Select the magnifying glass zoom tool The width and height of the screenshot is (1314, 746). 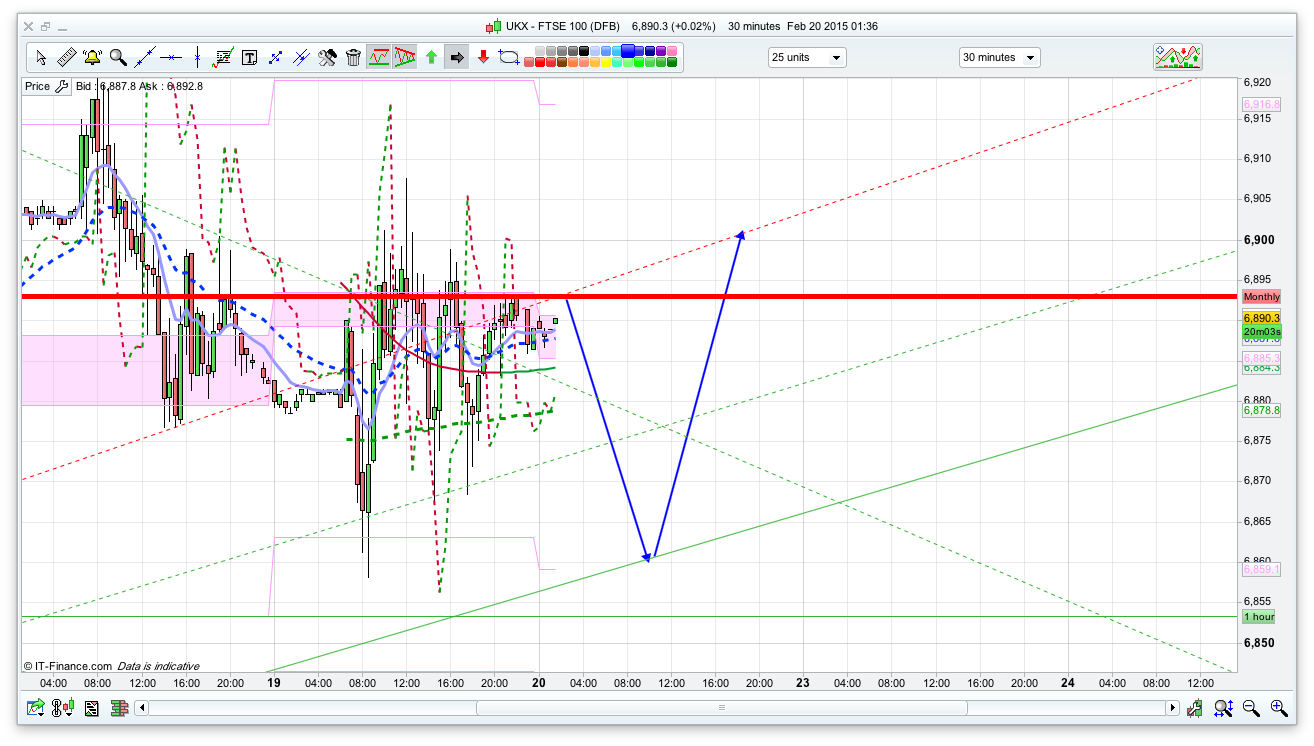(x=118, y=57)
